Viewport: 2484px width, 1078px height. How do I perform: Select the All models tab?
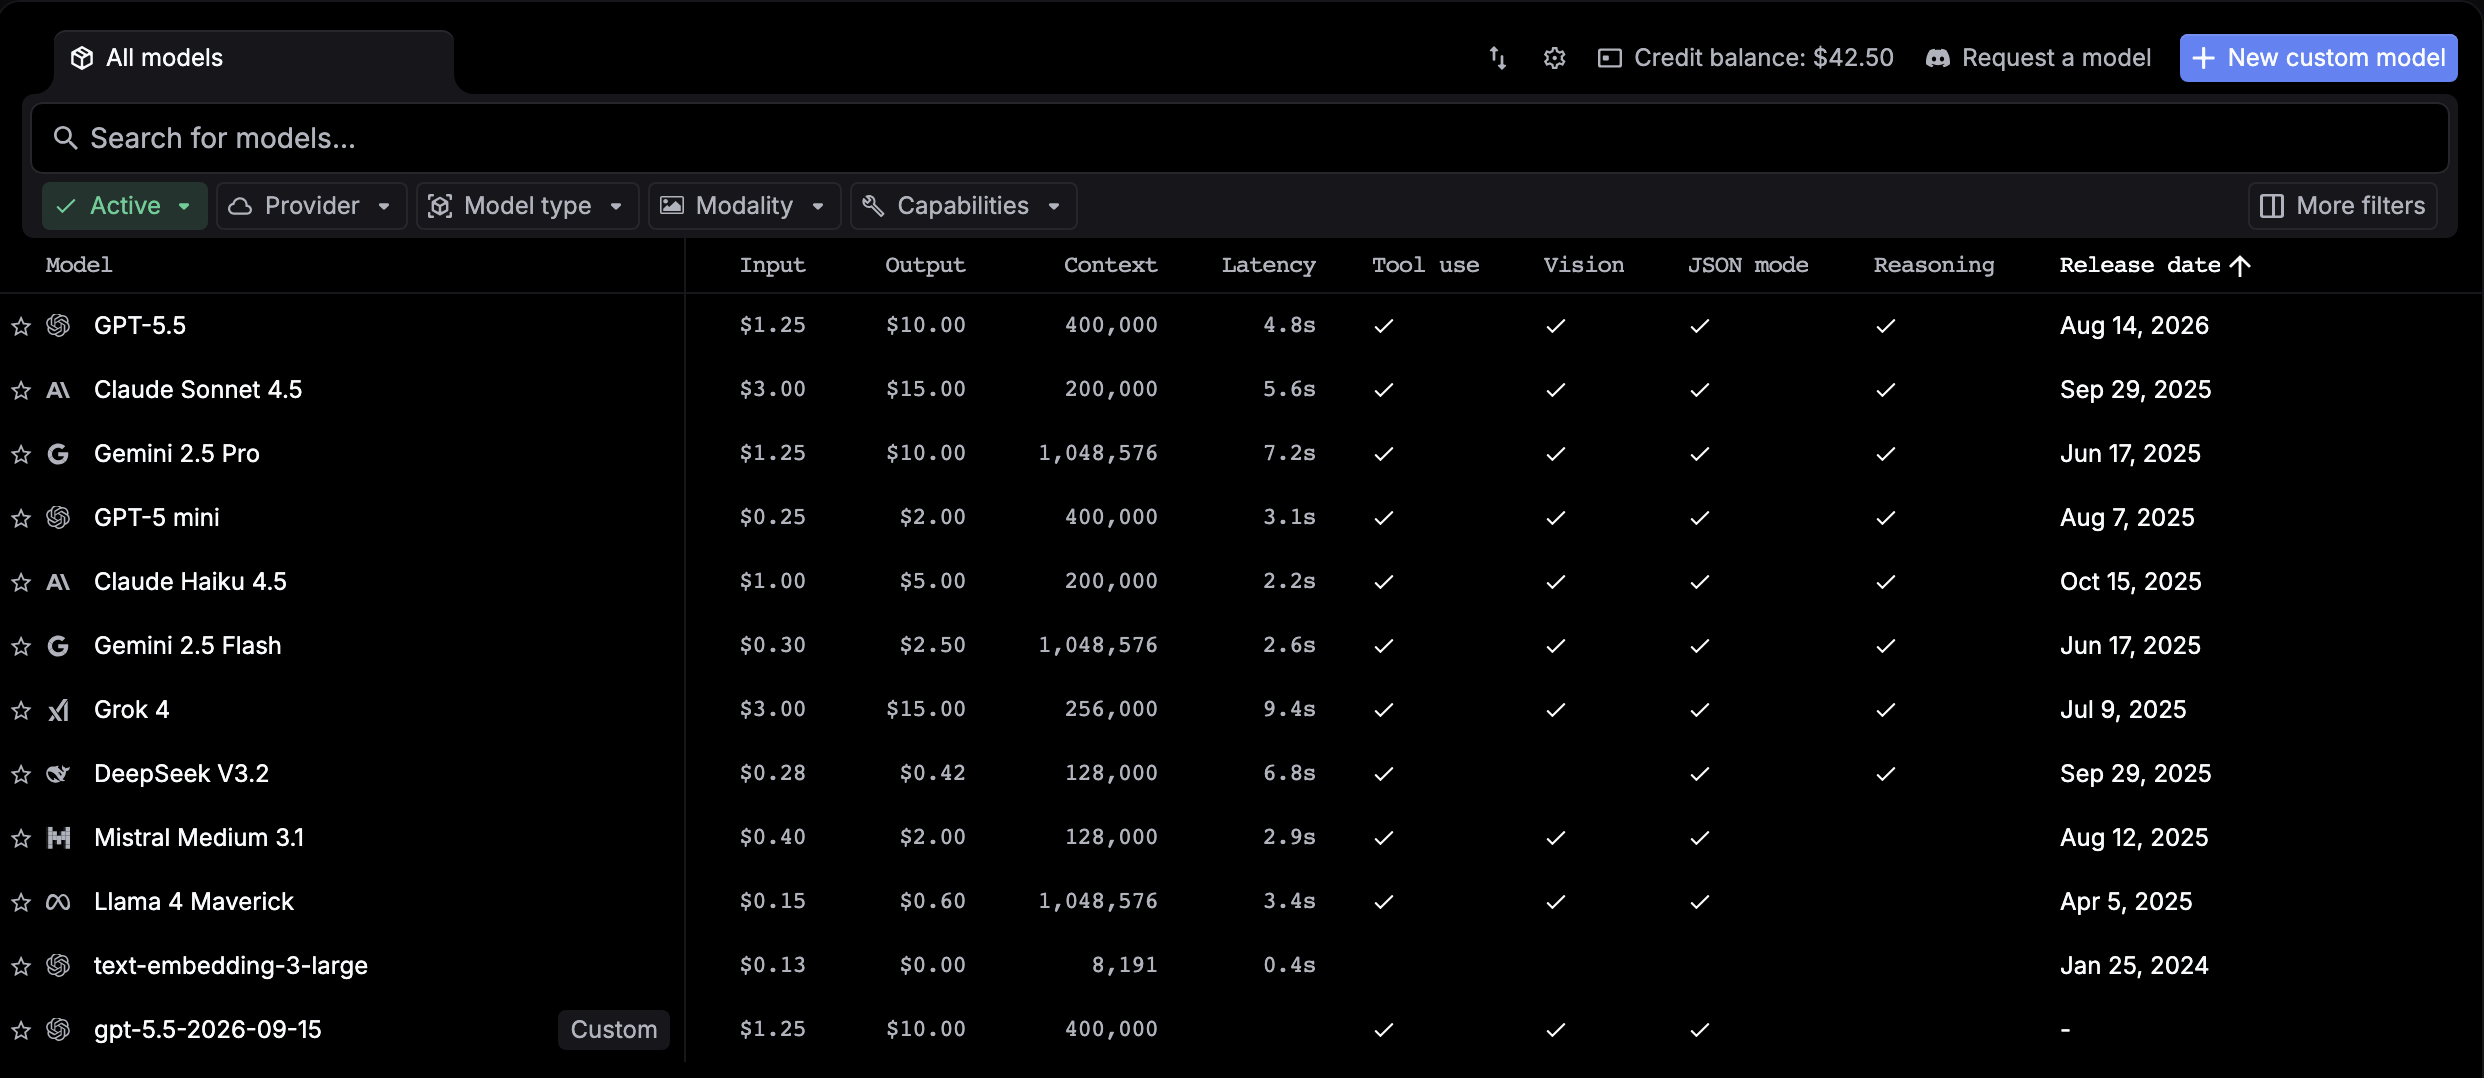coord(254,58)
